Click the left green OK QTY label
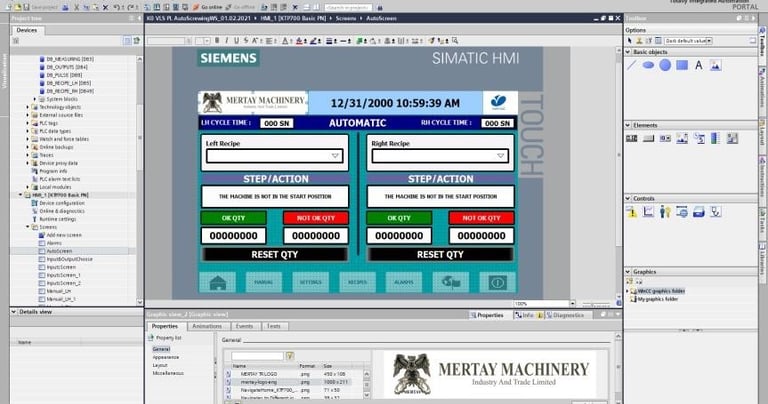Image resolution: width=768 pixels, height=404 pixels. click(x=234, y=218)
